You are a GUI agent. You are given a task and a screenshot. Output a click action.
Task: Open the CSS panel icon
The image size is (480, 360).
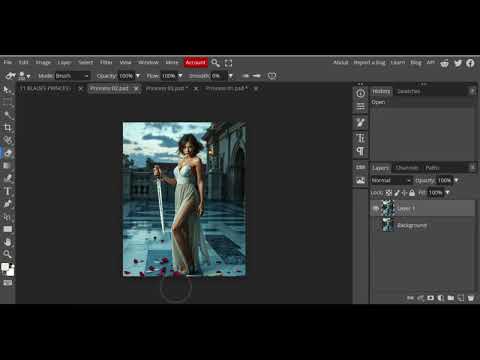tap(360, 167)
